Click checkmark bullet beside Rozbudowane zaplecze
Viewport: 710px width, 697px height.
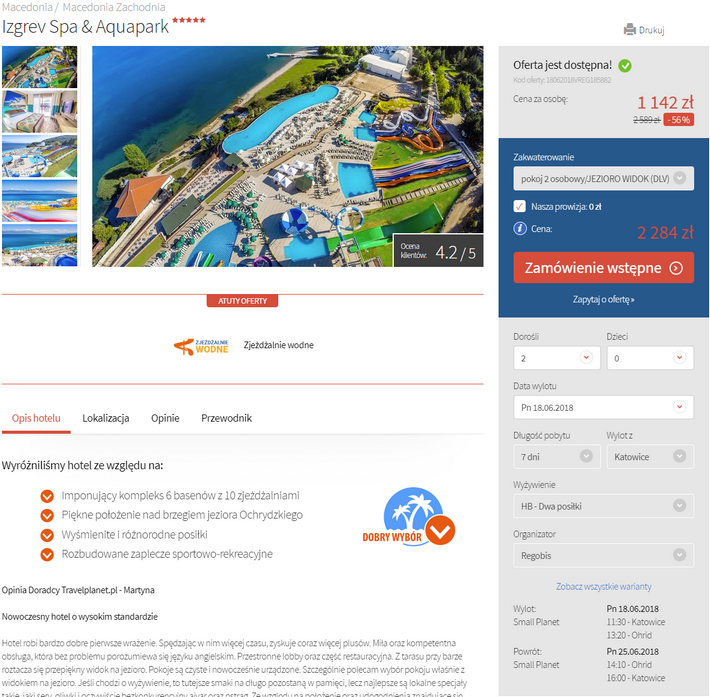pyautogui.click(x=47, y=554)
